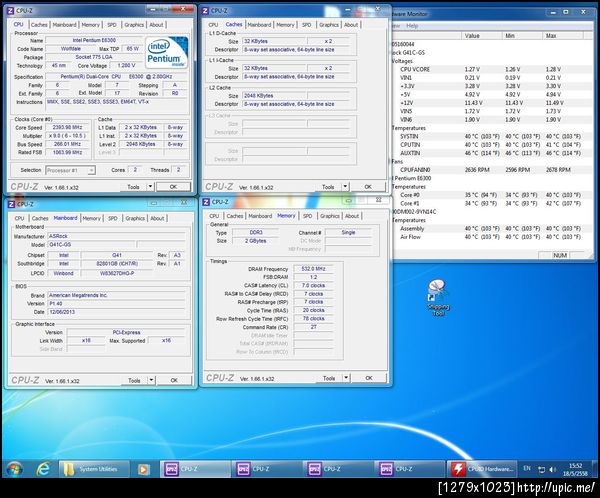Click BIOS Brand American Megatrends field

(116, 295)
